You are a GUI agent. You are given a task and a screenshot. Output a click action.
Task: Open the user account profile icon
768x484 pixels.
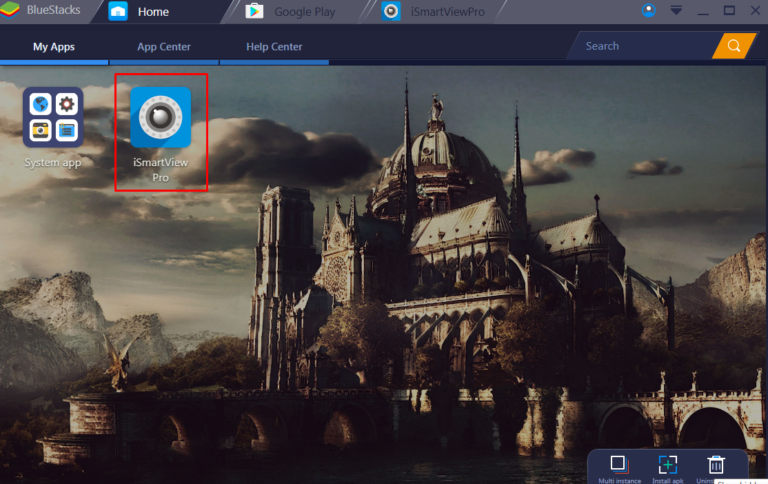click(x=649, y=11)
